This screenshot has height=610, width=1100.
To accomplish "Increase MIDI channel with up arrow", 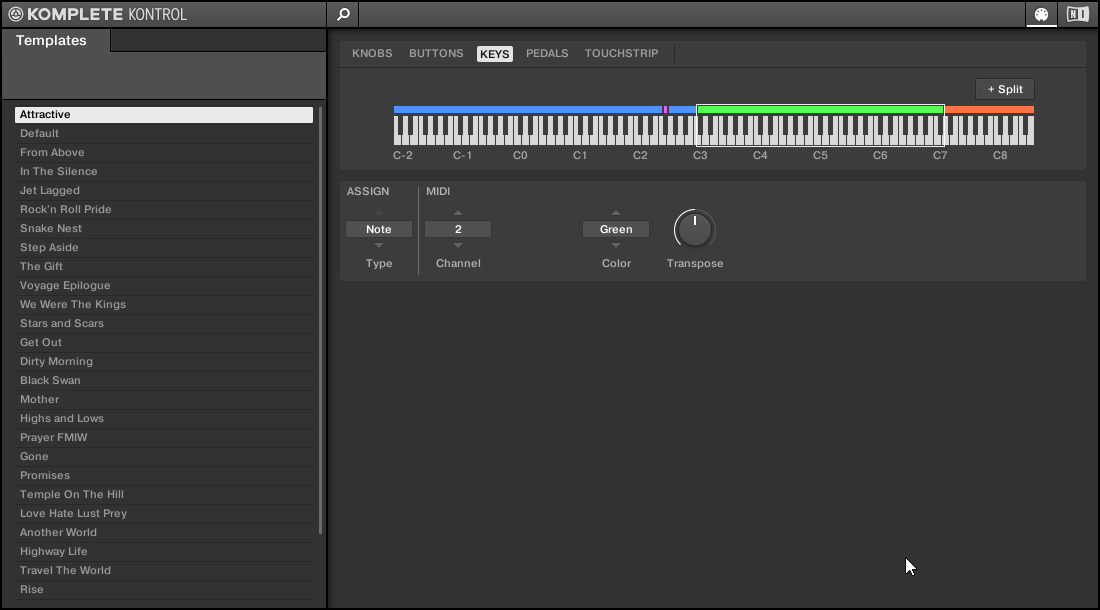I will pyautogui.click(x=458, y=213).
